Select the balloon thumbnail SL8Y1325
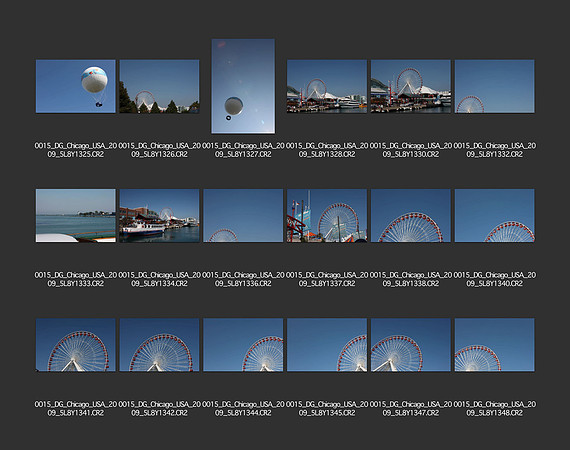570x450 pixels. 76,86
